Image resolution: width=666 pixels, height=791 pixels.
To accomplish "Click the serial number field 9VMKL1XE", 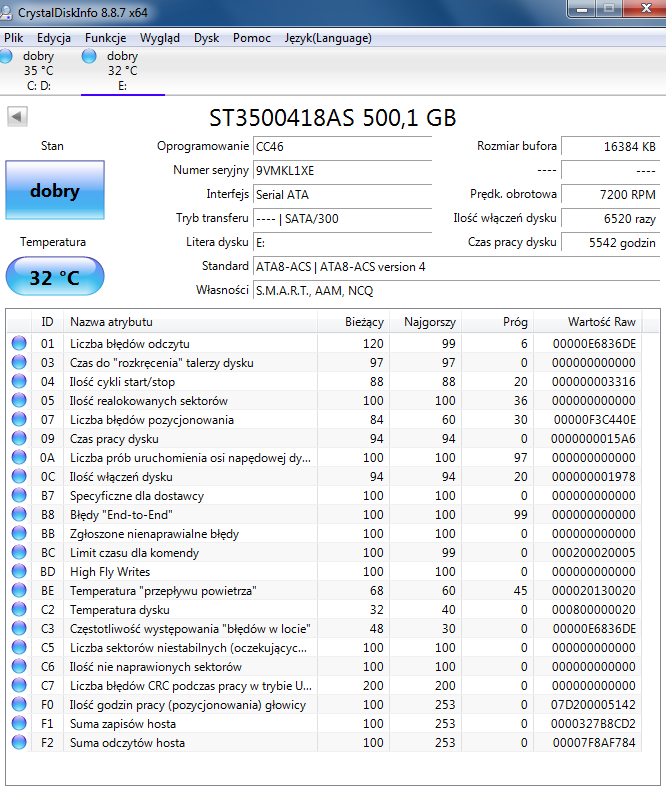I will (343, 171).
